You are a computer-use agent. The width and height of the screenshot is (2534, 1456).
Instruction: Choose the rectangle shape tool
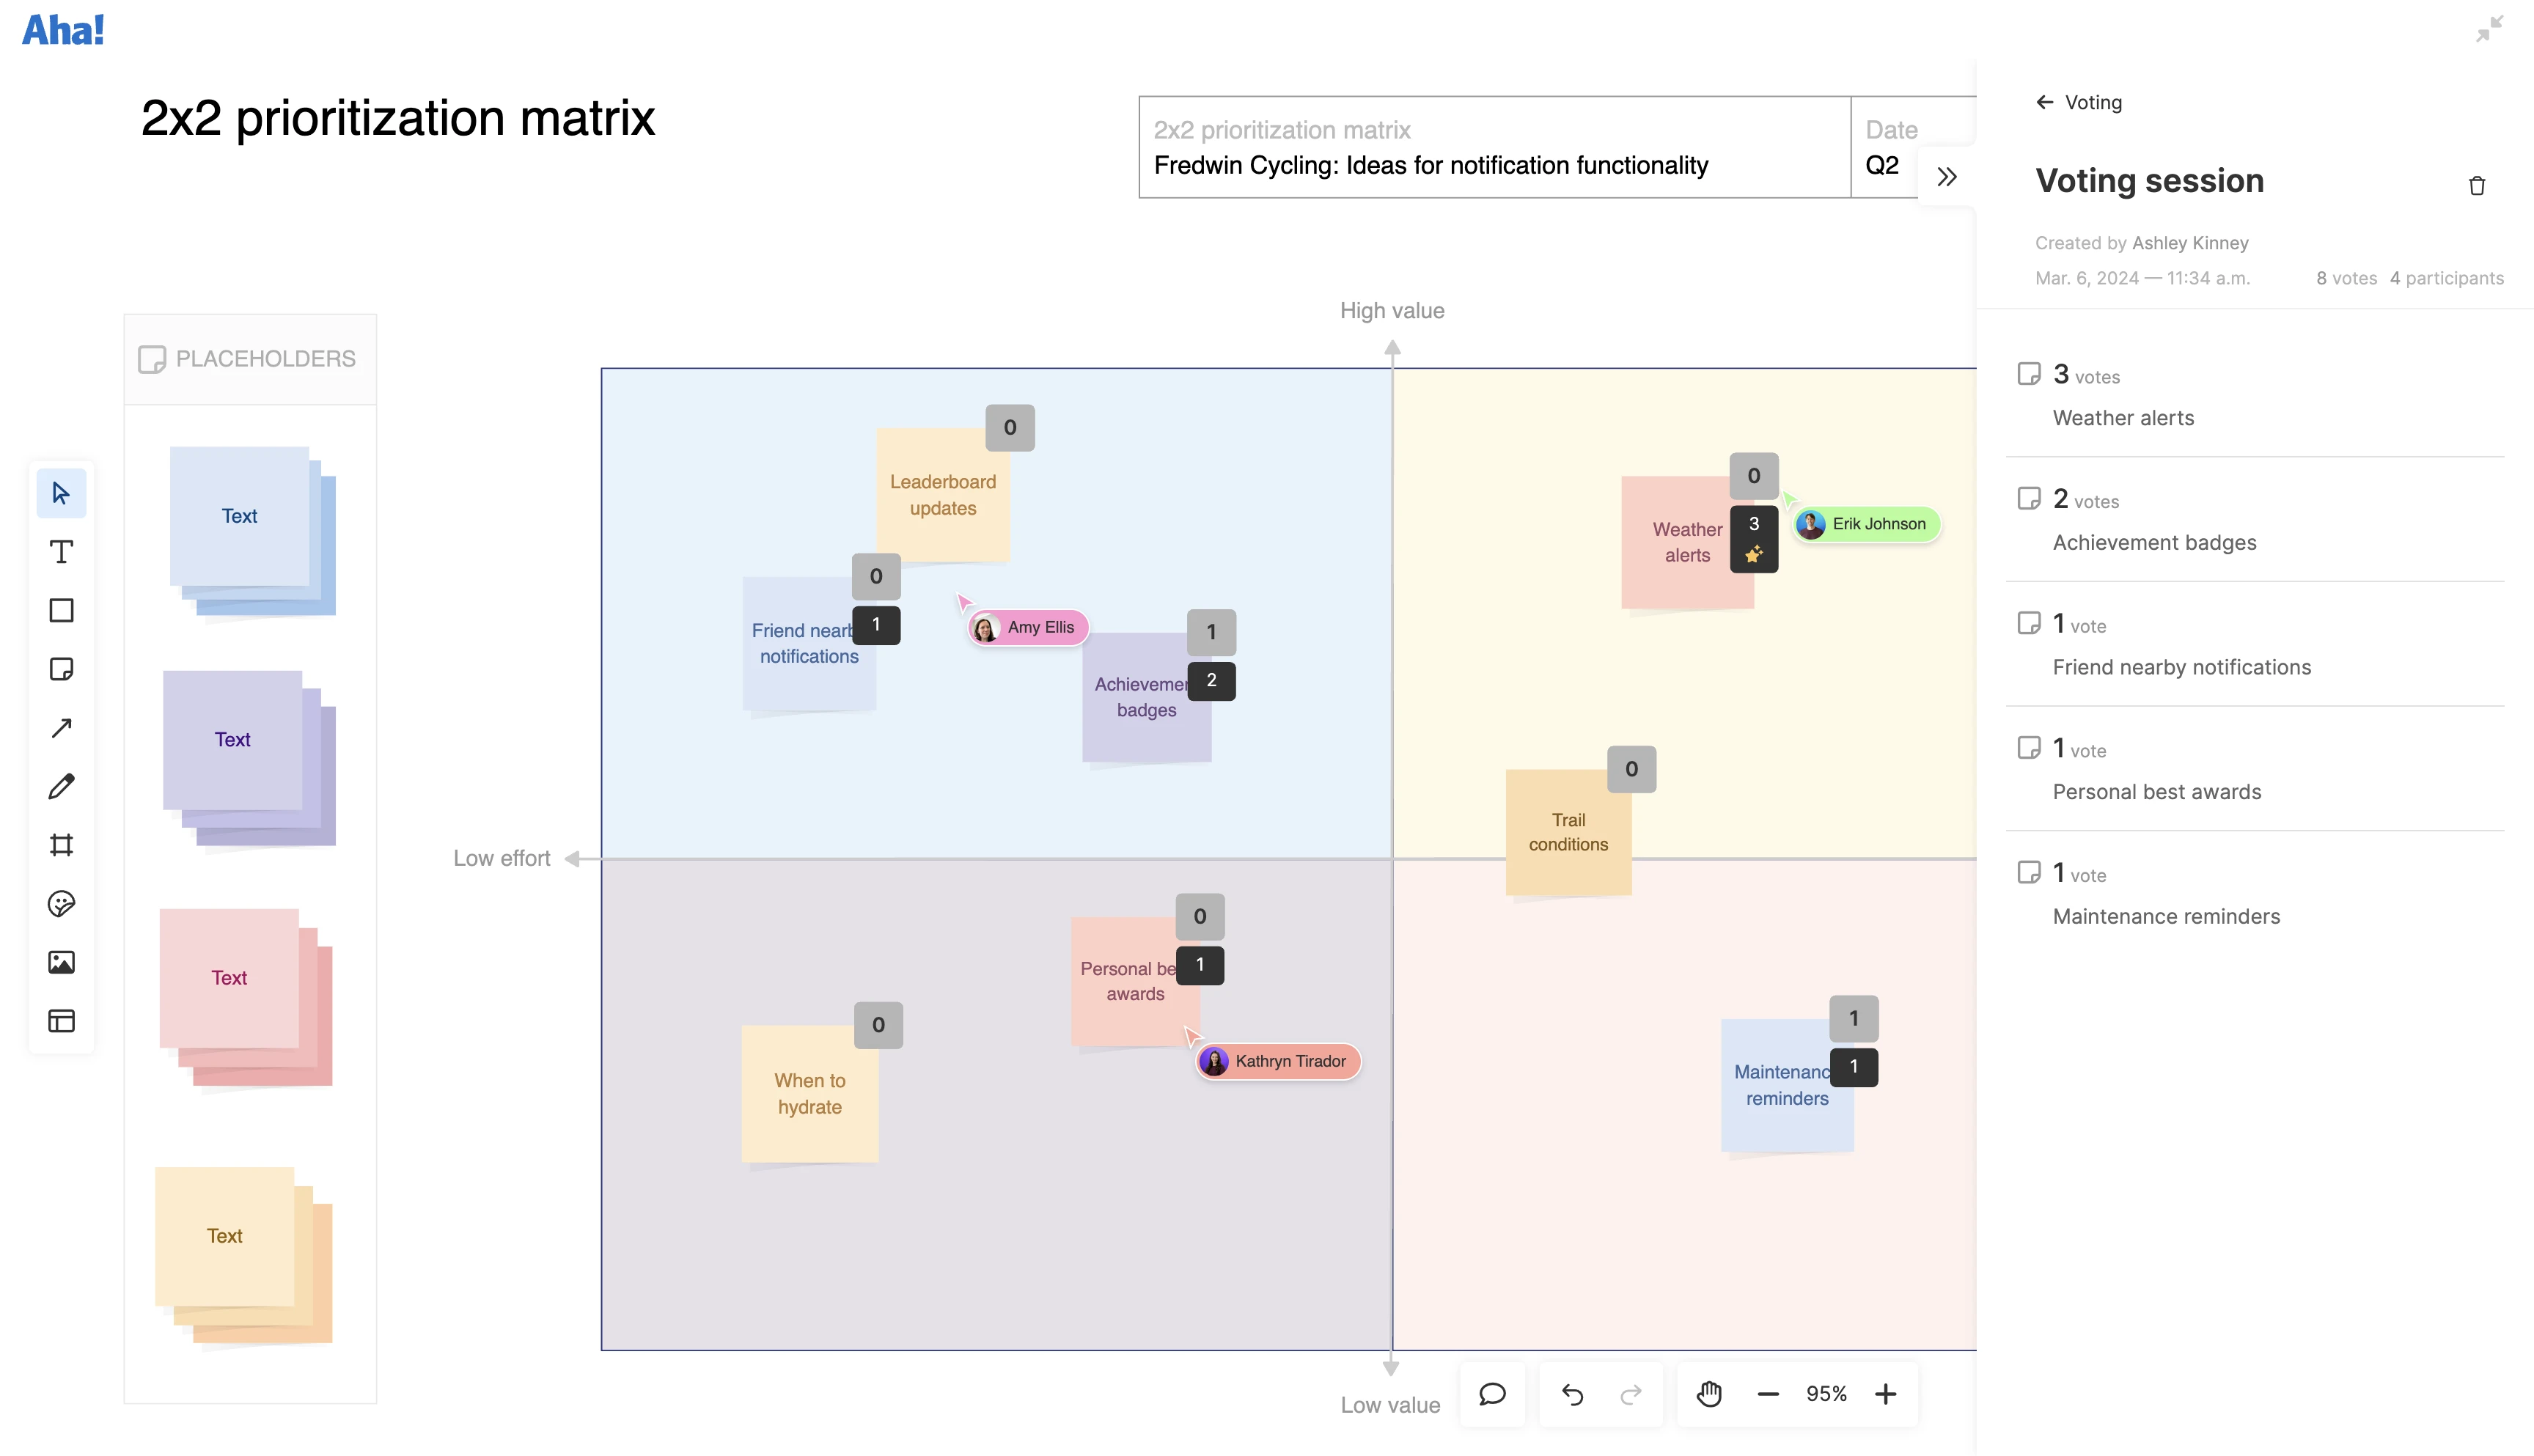click(61, 610)
